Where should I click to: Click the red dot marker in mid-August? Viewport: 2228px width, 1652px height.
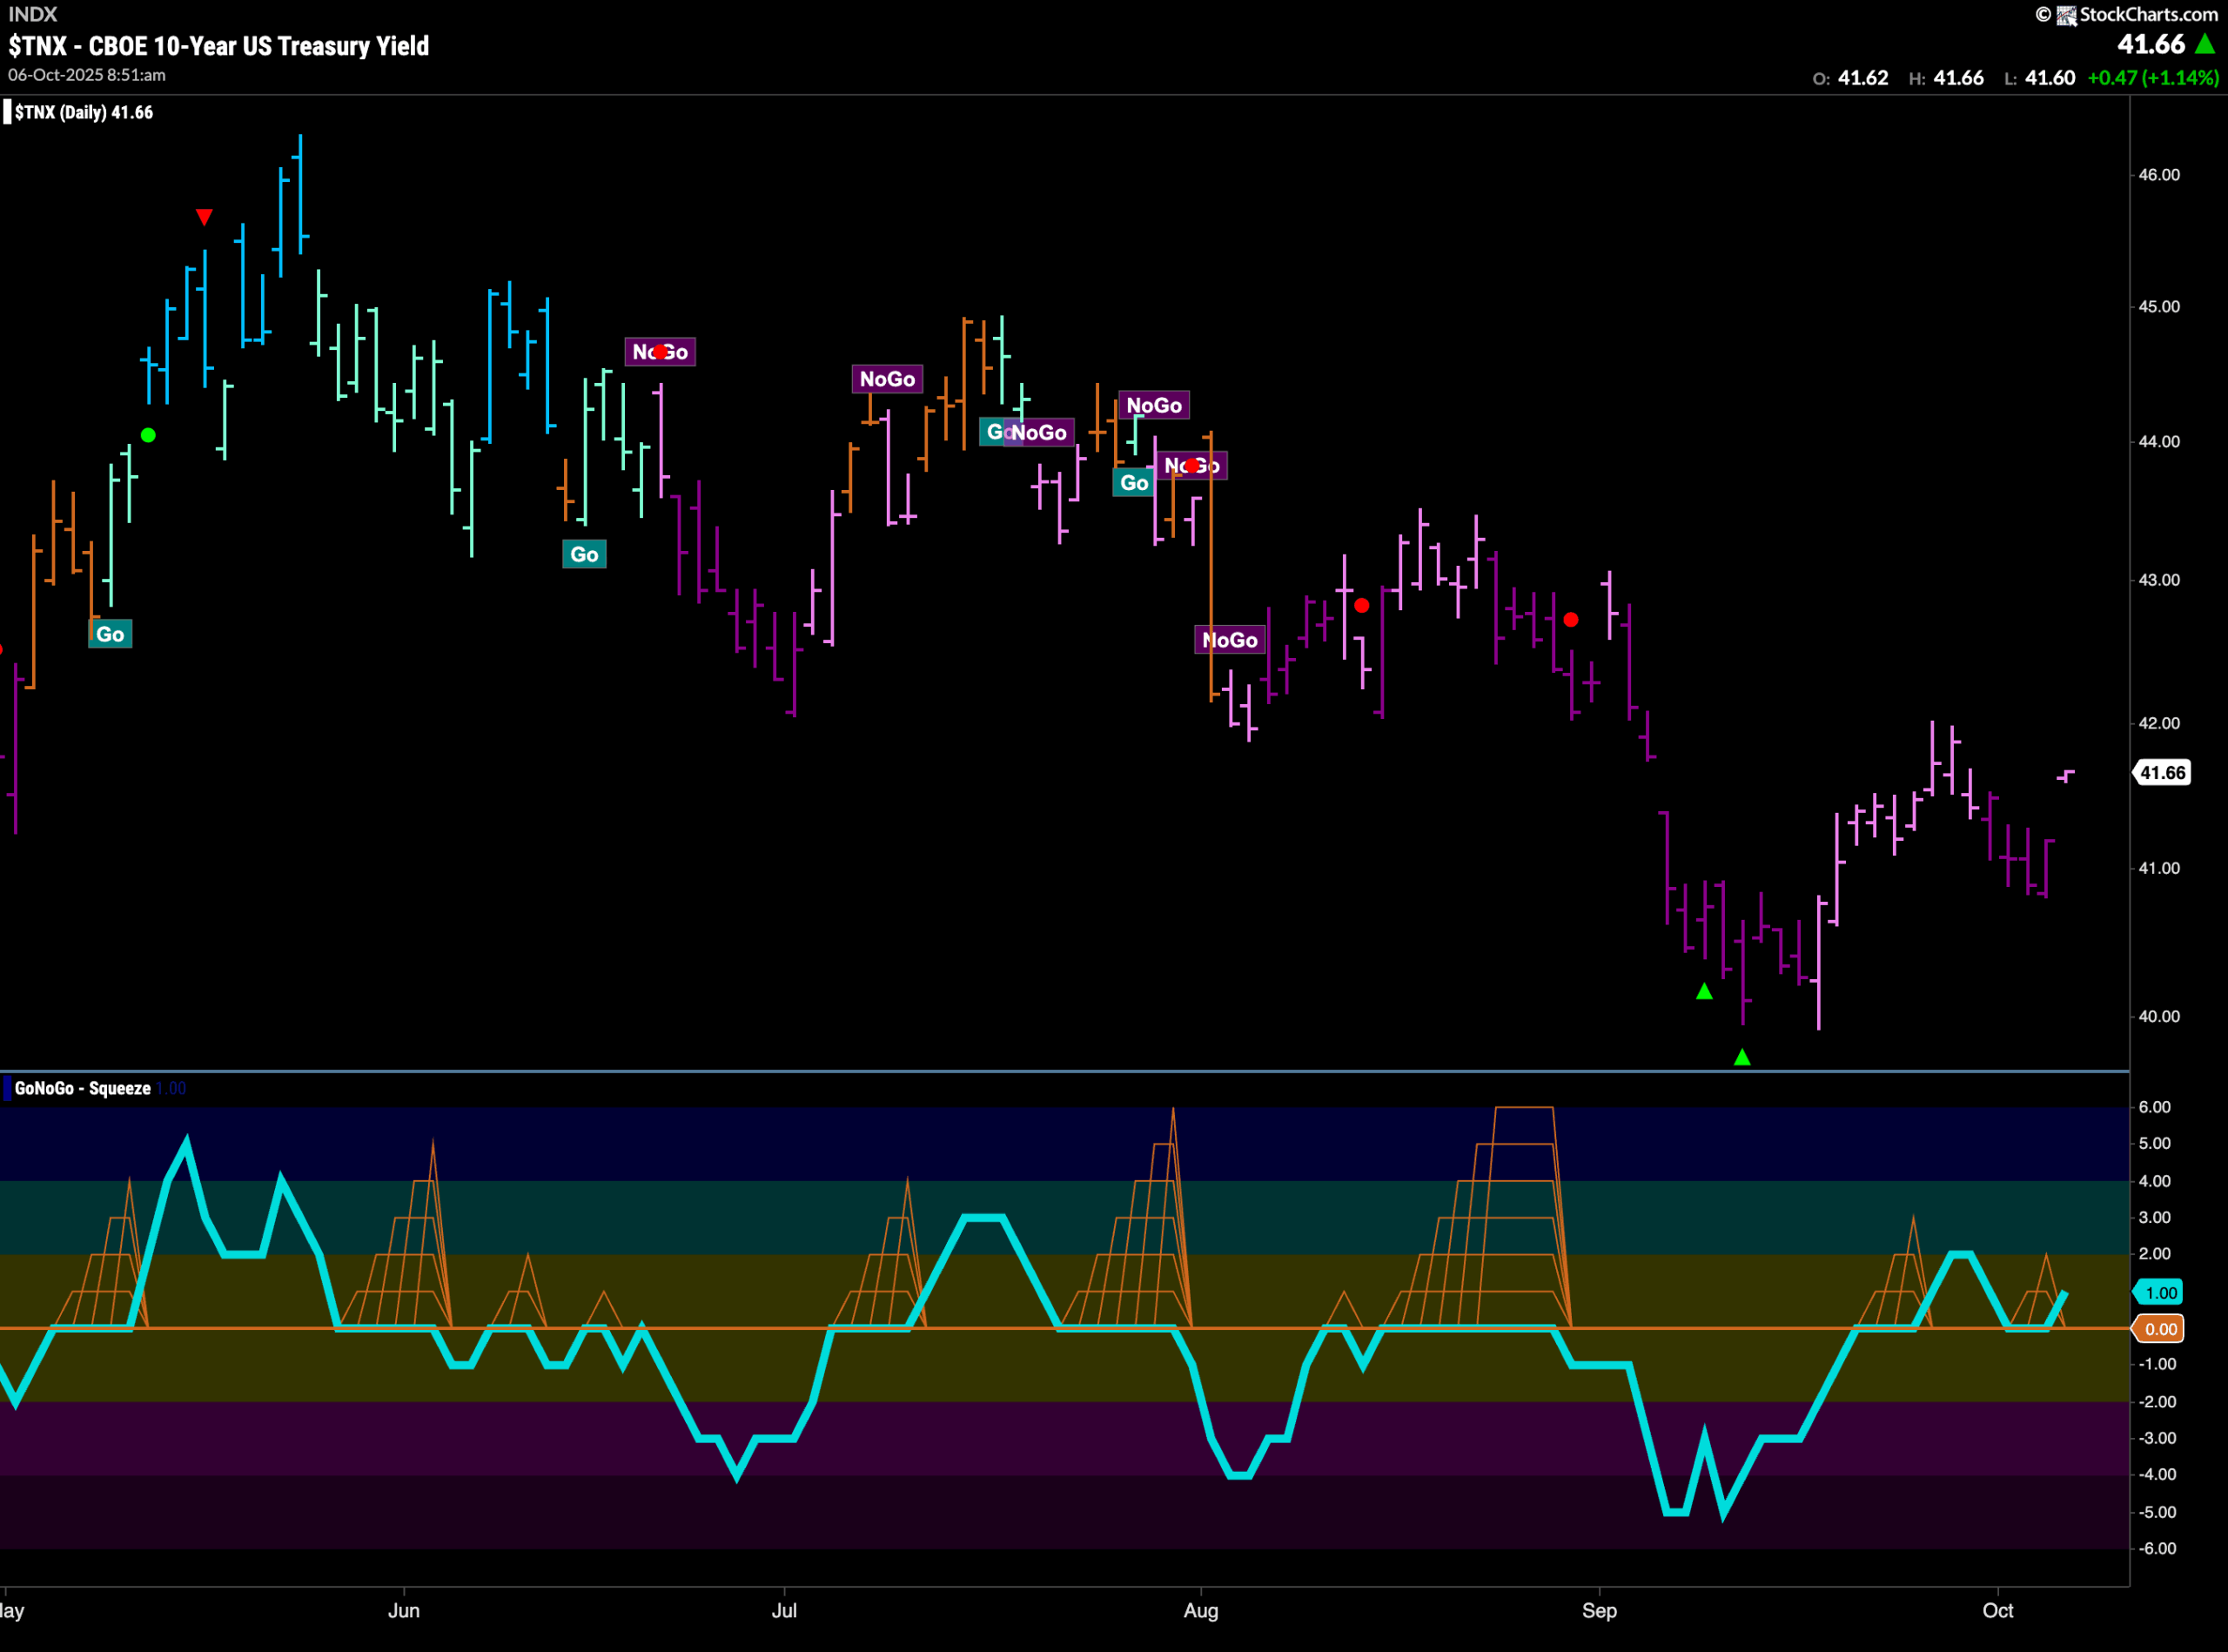coord(1361,606)
